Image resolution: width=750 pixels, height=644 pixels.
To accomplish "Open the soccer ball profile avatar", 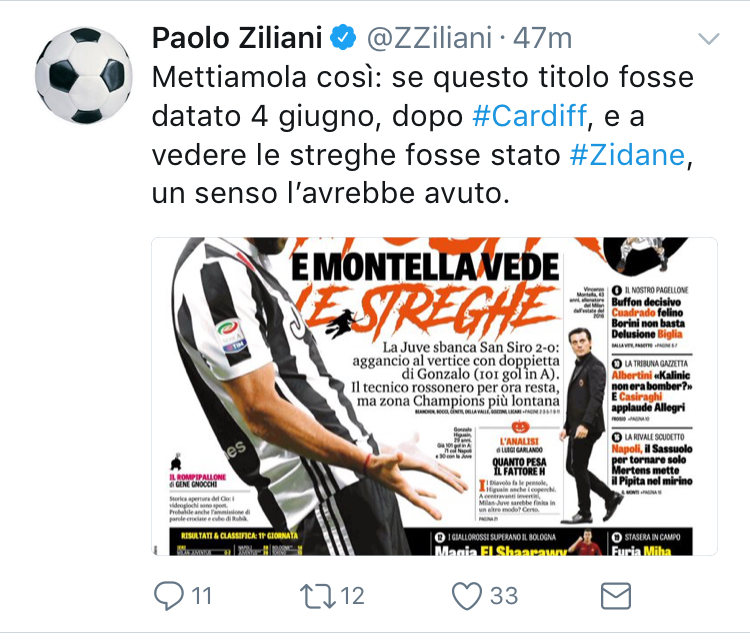I will click(84, 76).
